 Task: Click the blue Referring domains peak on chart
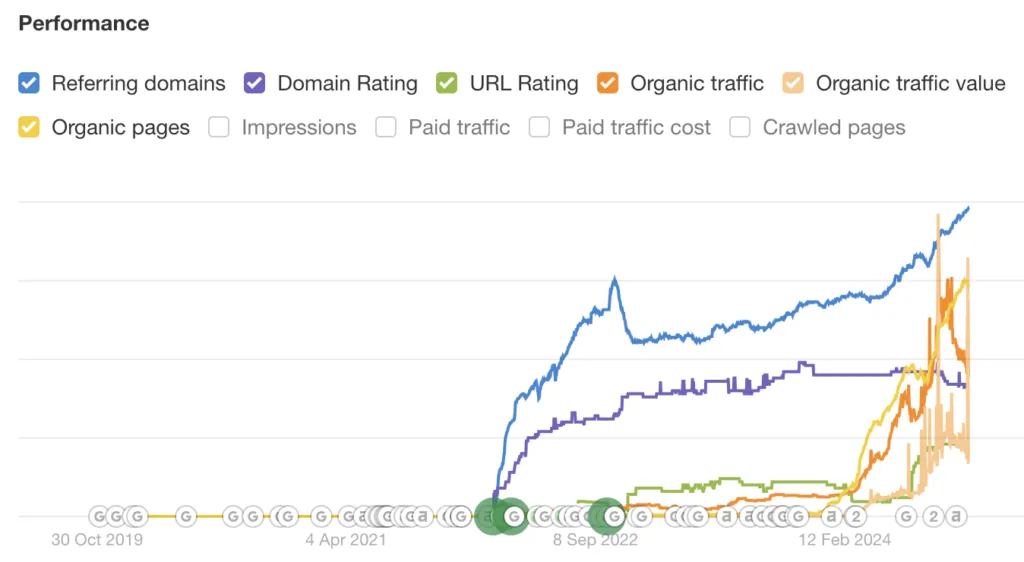(x=615, y=279)
